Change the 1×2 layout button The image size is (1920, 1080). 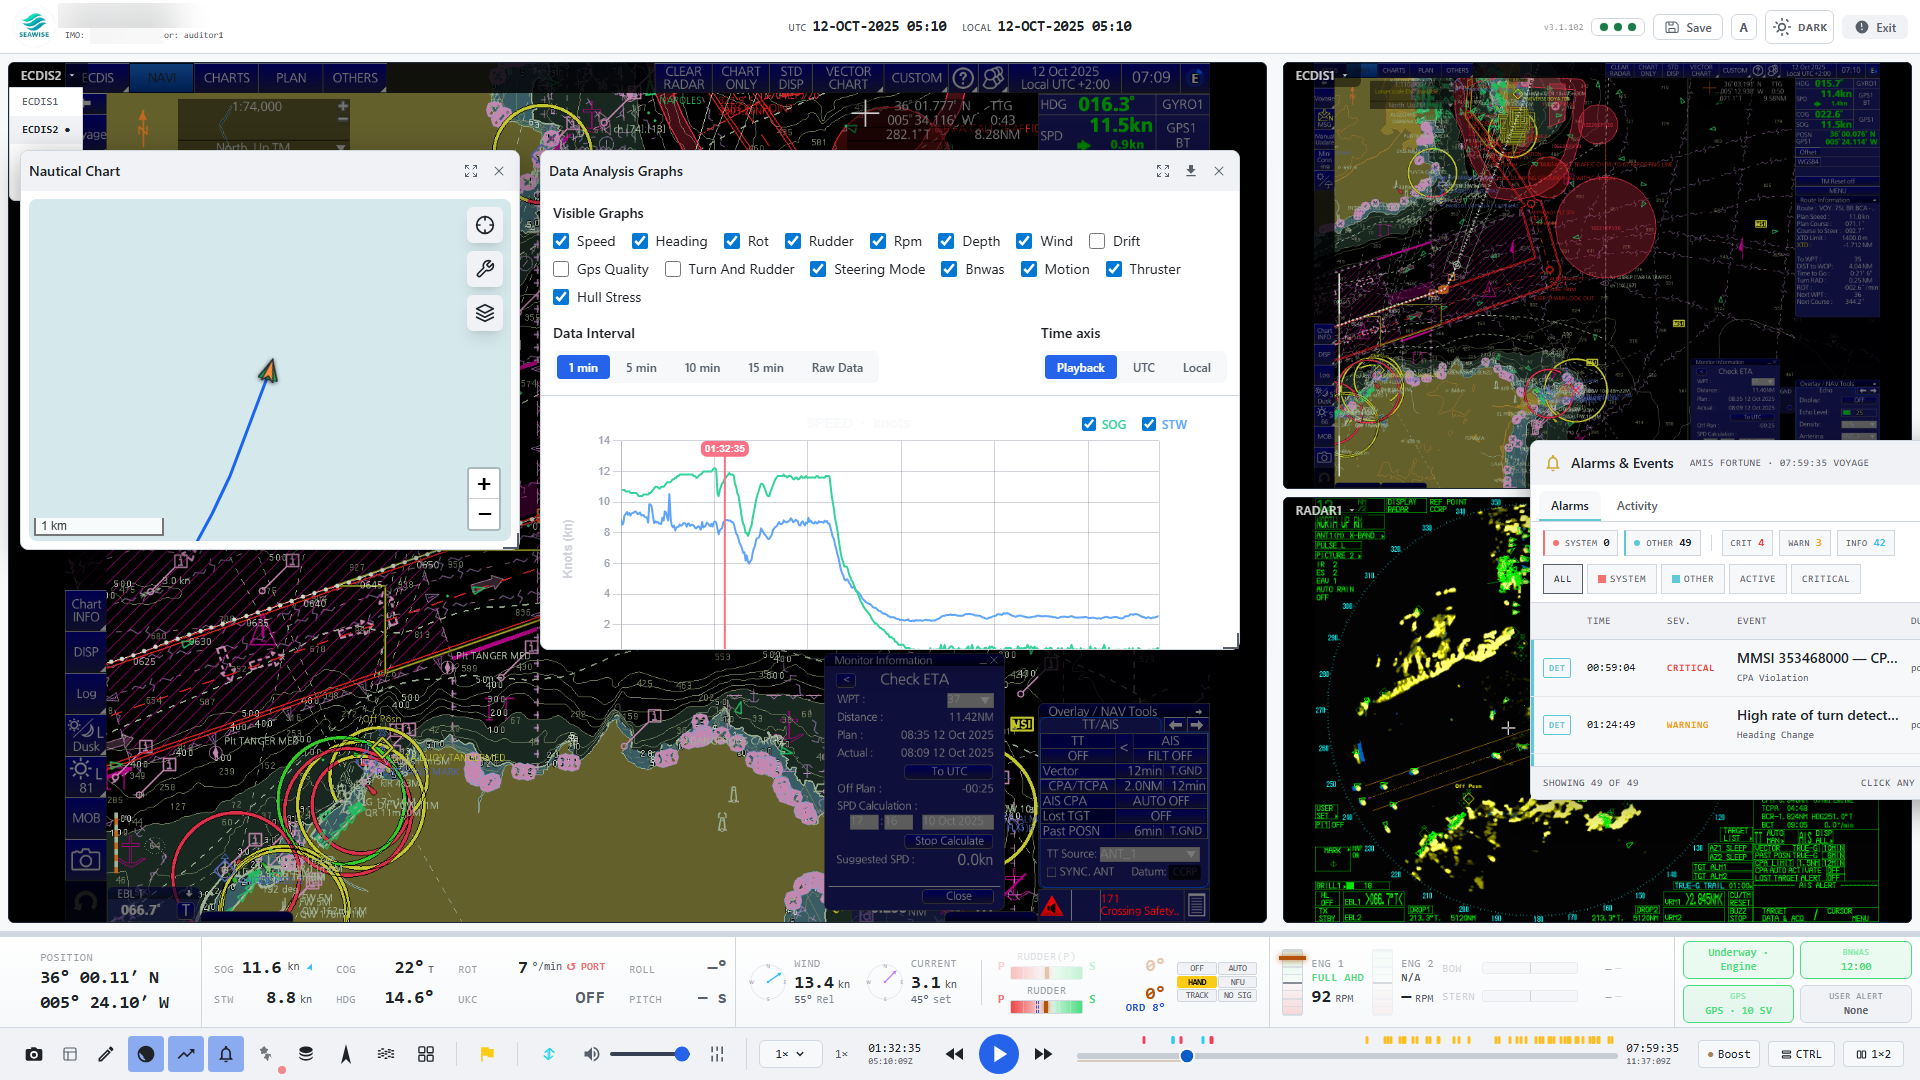coord(1874,1054)
